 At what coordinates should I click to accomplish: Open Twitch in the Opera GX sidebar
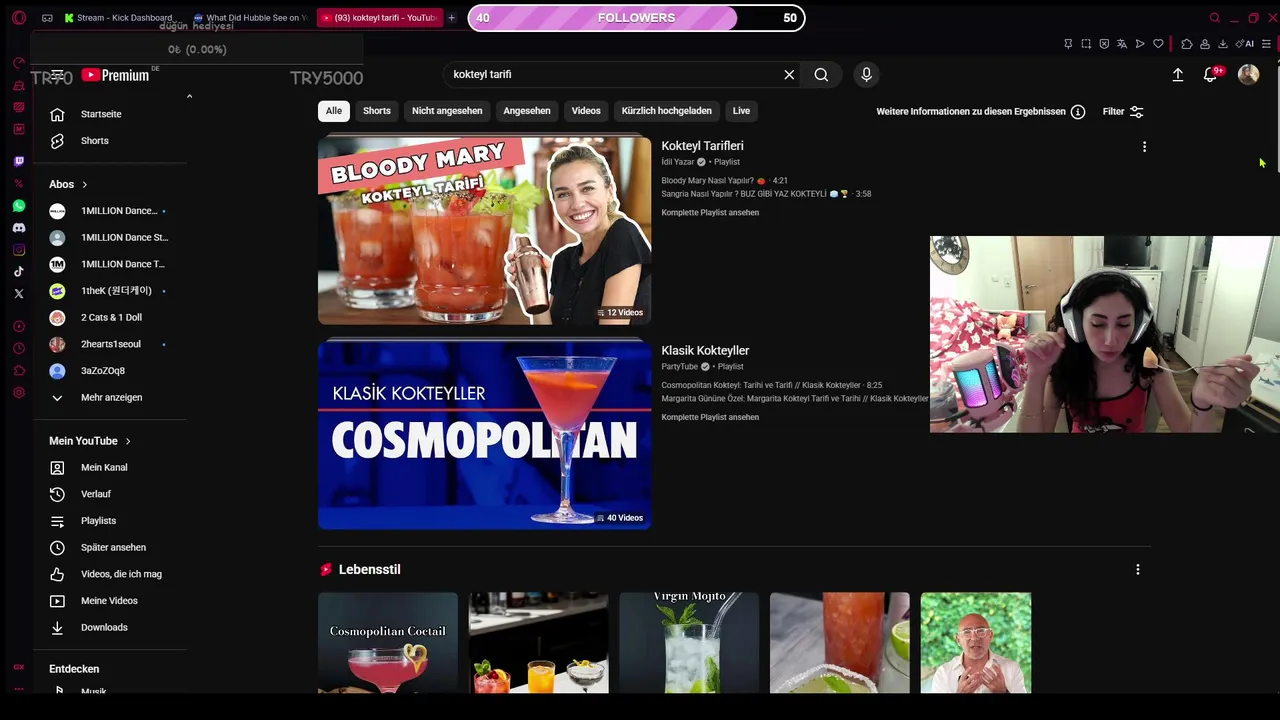point(19,161)
